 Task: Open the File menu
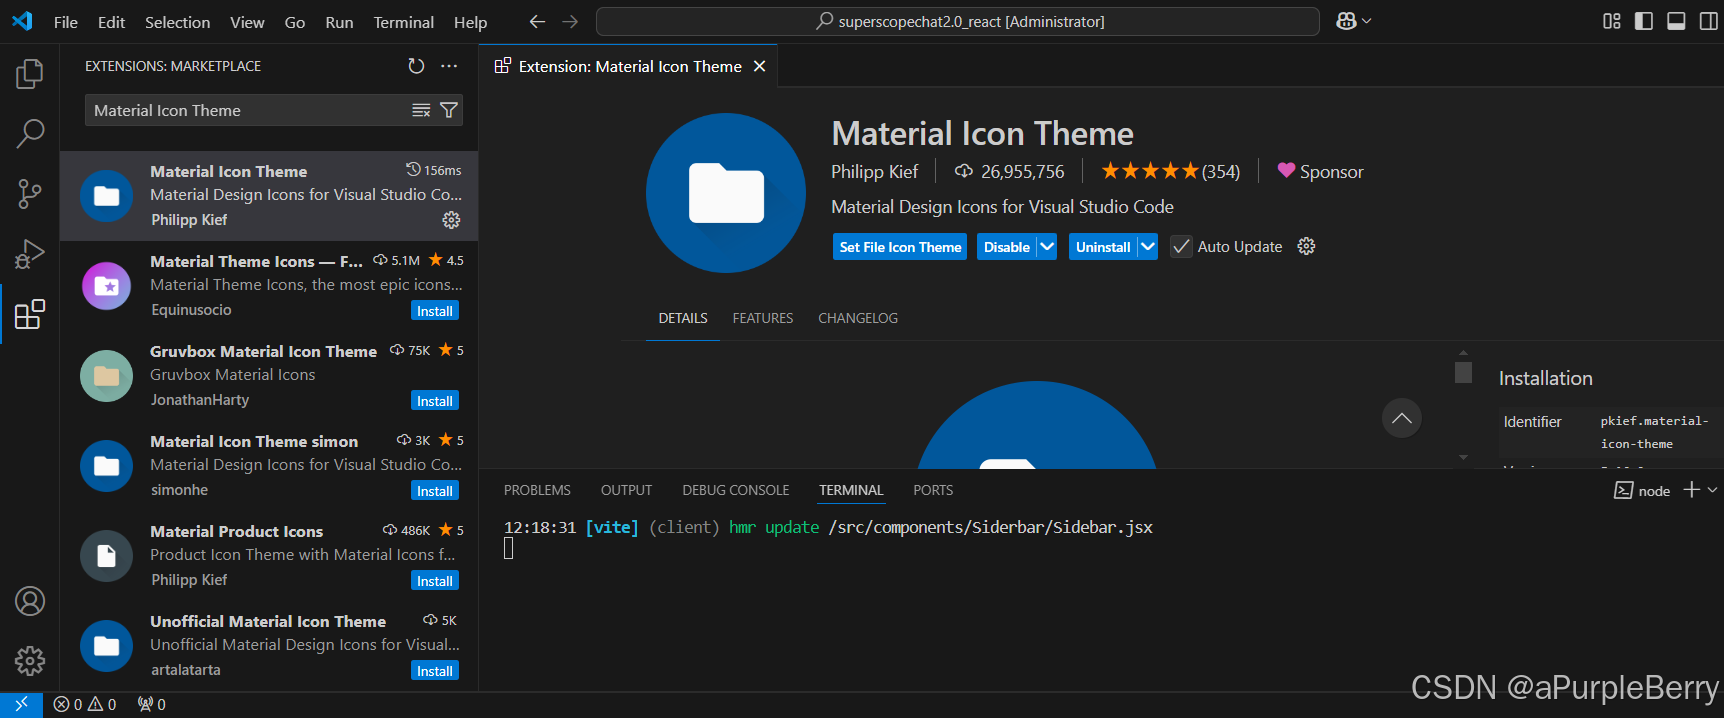(66, 22)
